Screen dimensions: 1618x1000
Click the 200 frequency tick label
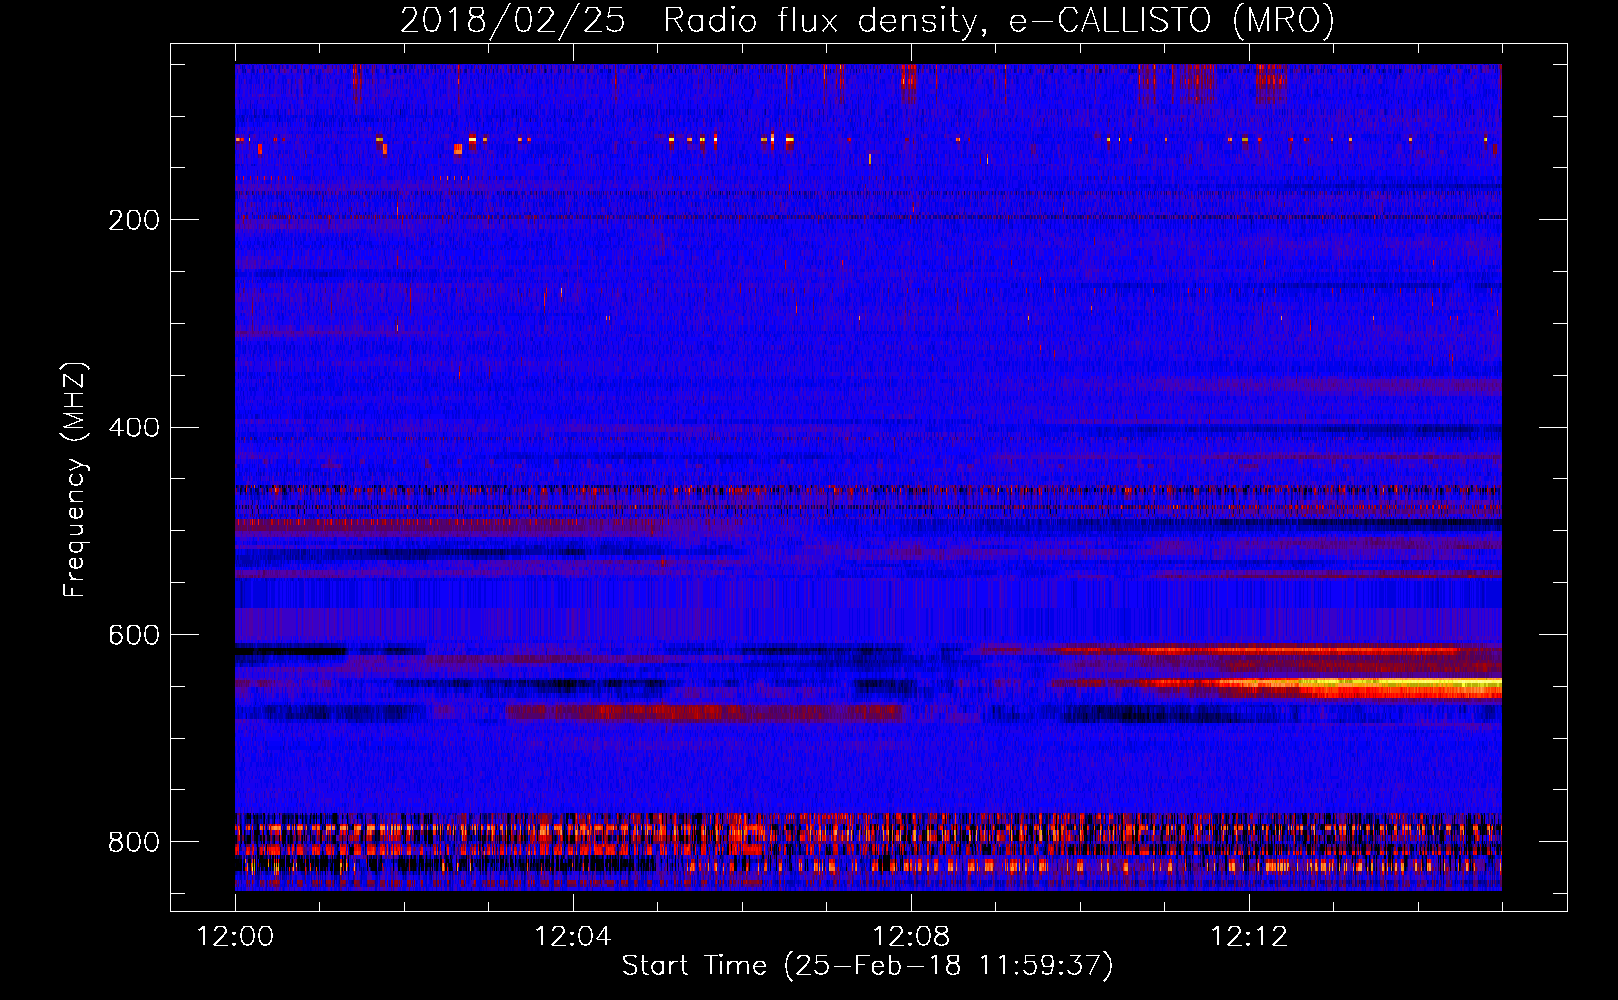click(x=134, y=220)
